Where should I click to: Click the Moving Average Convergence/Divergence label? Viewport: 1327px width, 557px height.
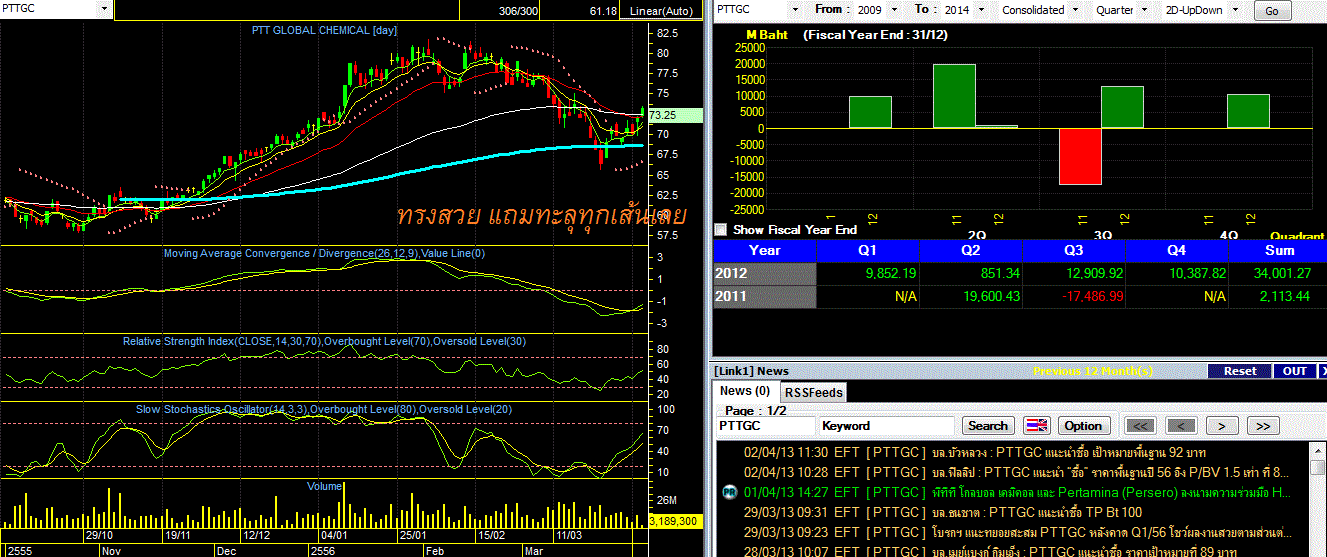point(324,253)
